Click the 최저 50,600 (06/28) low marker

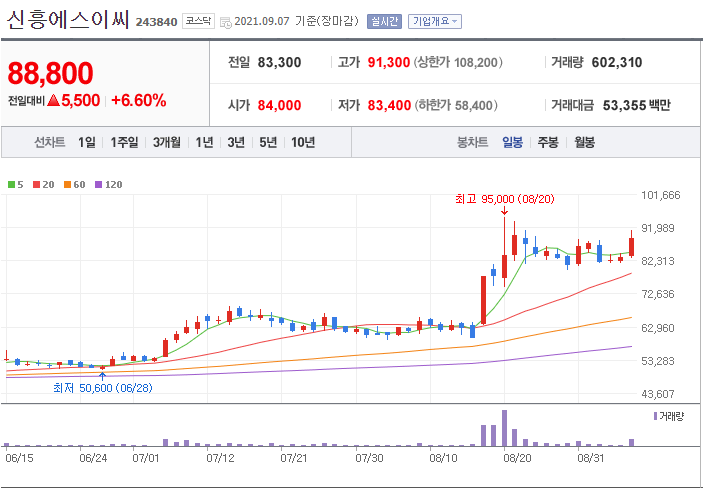(x=103, y=388)
